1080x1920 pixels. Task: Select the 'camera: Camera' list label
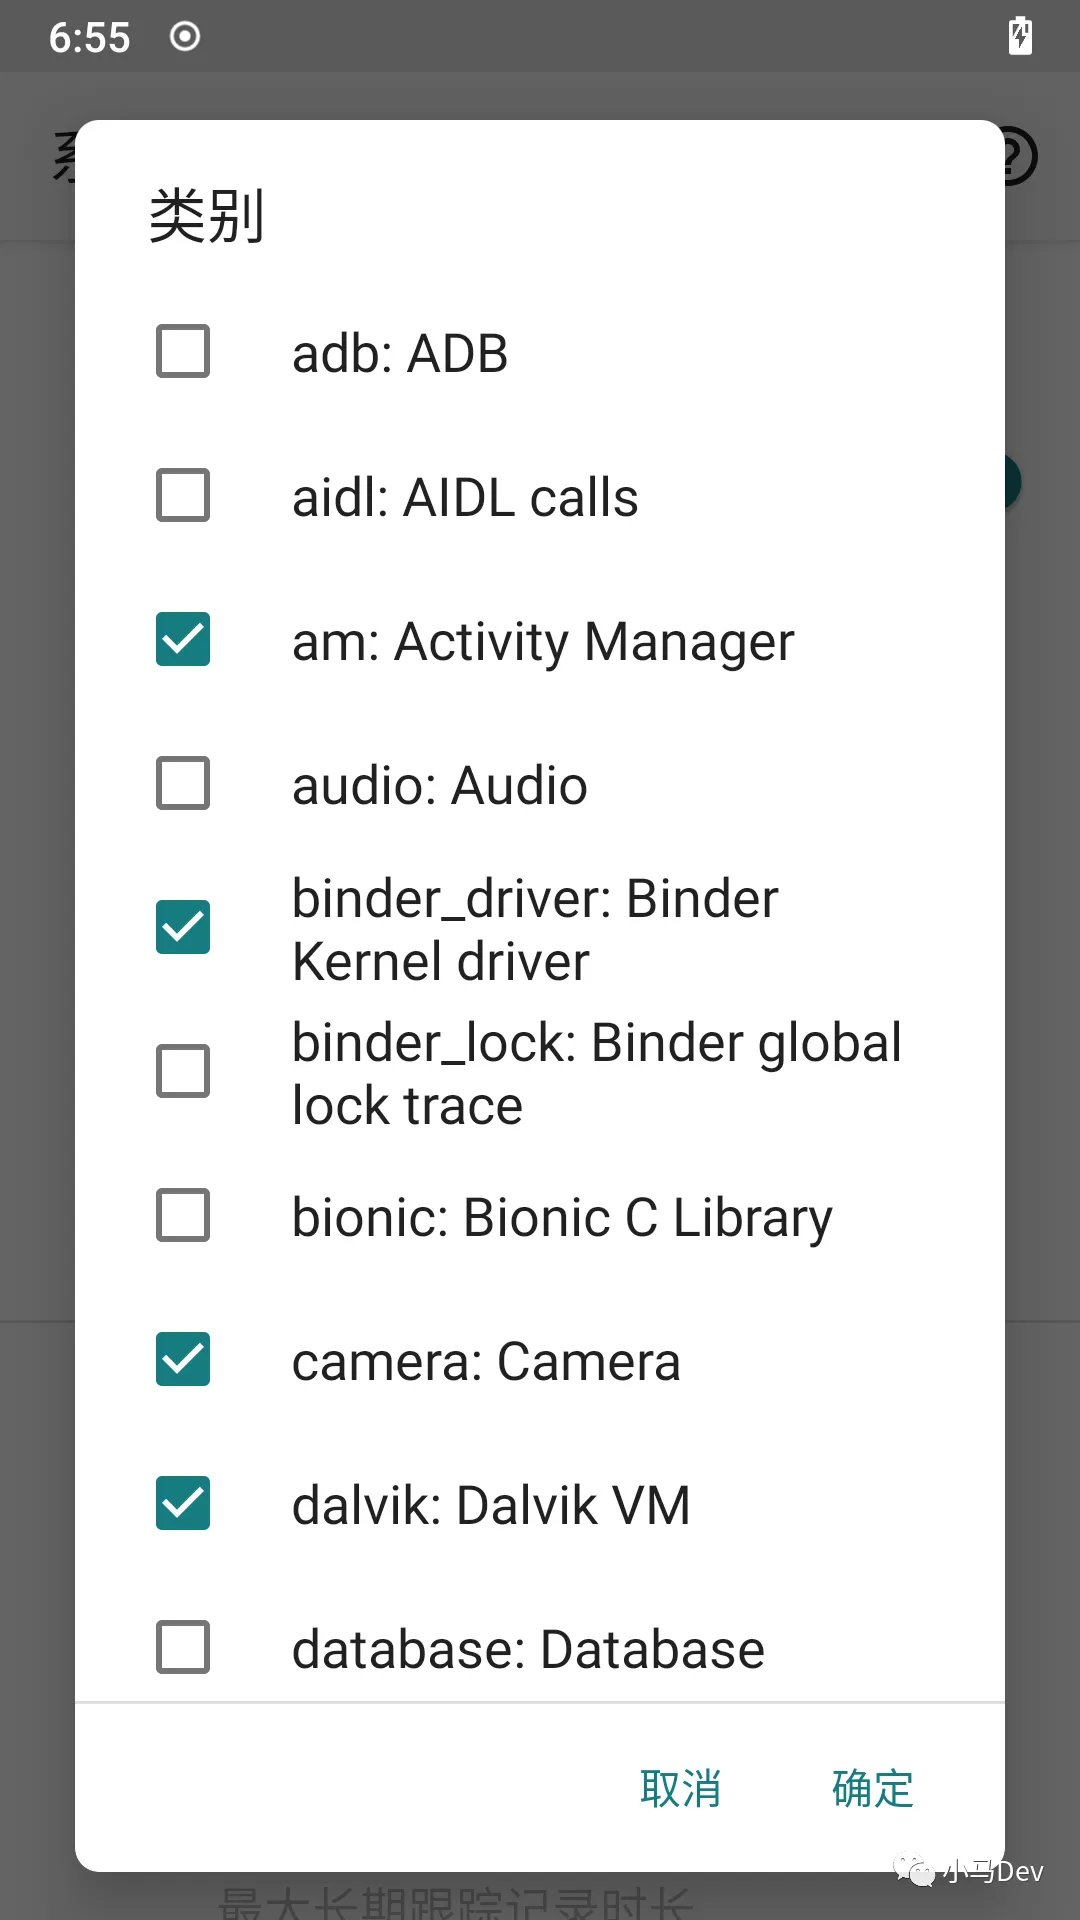tap(486, 1361)
